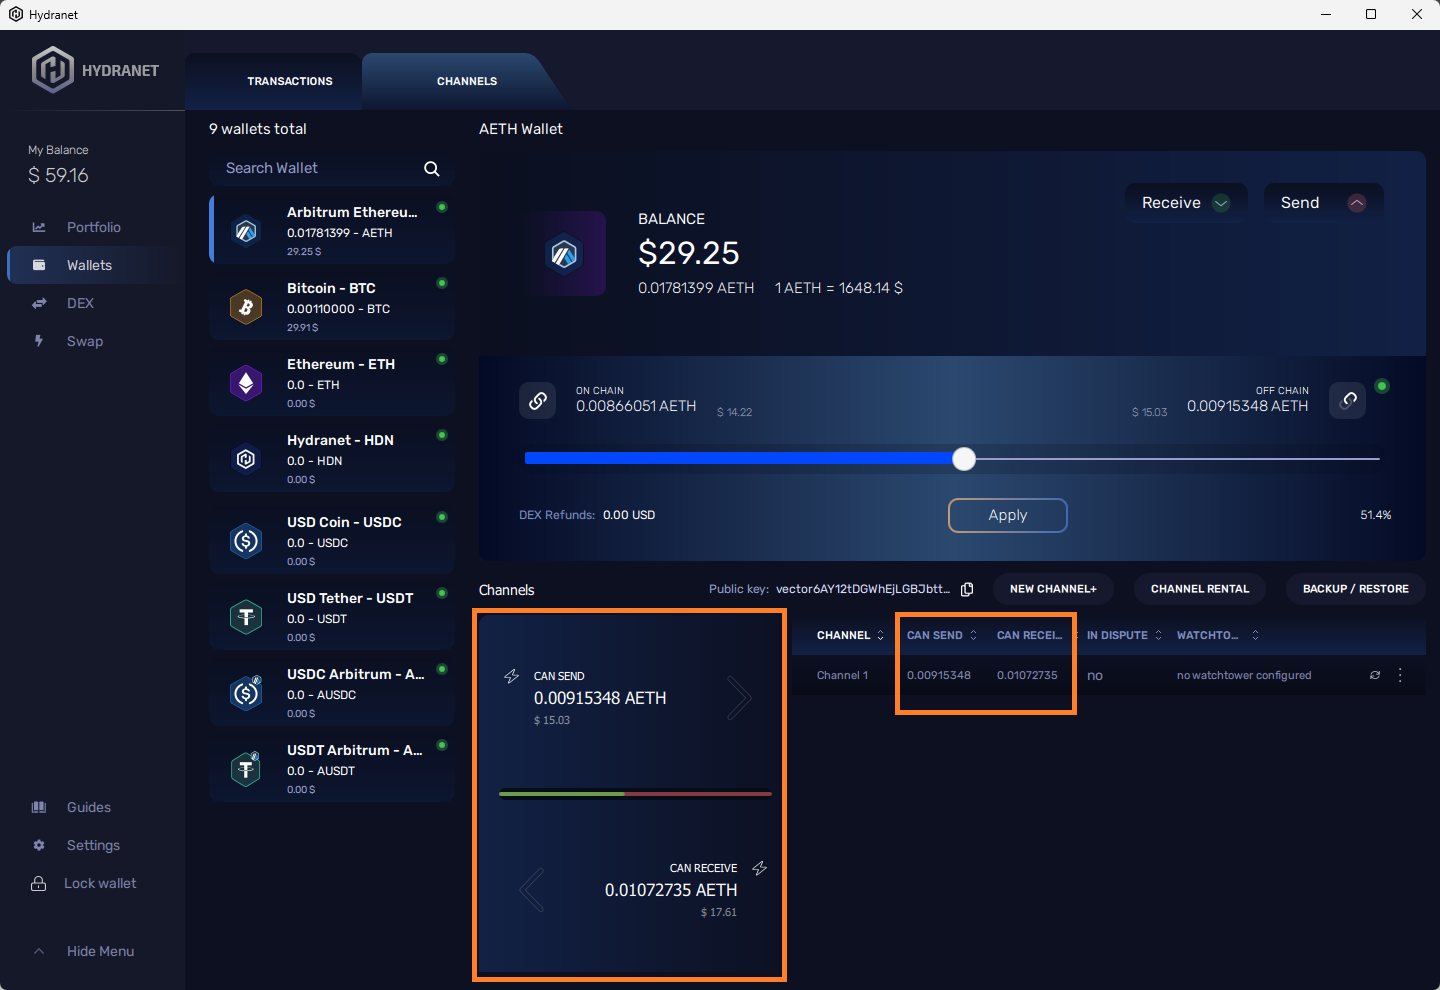
Task: Click the 0.01072735 CAN RECEIVE table cell
Action: click(x=1027, y=675)
